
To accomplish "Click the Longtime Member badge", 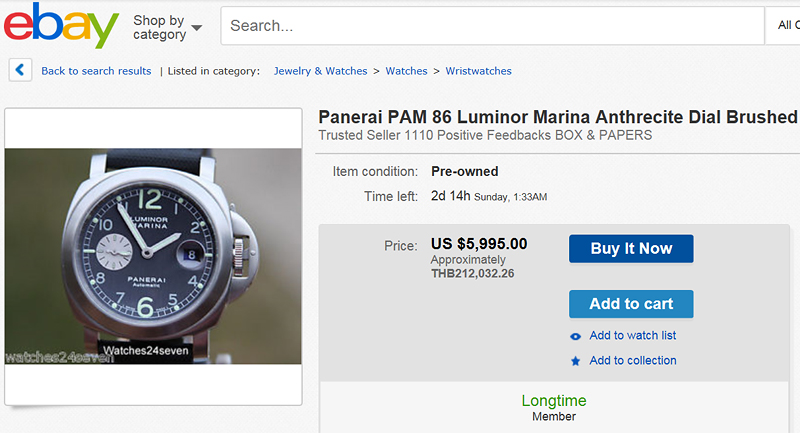I will point(554,407).
